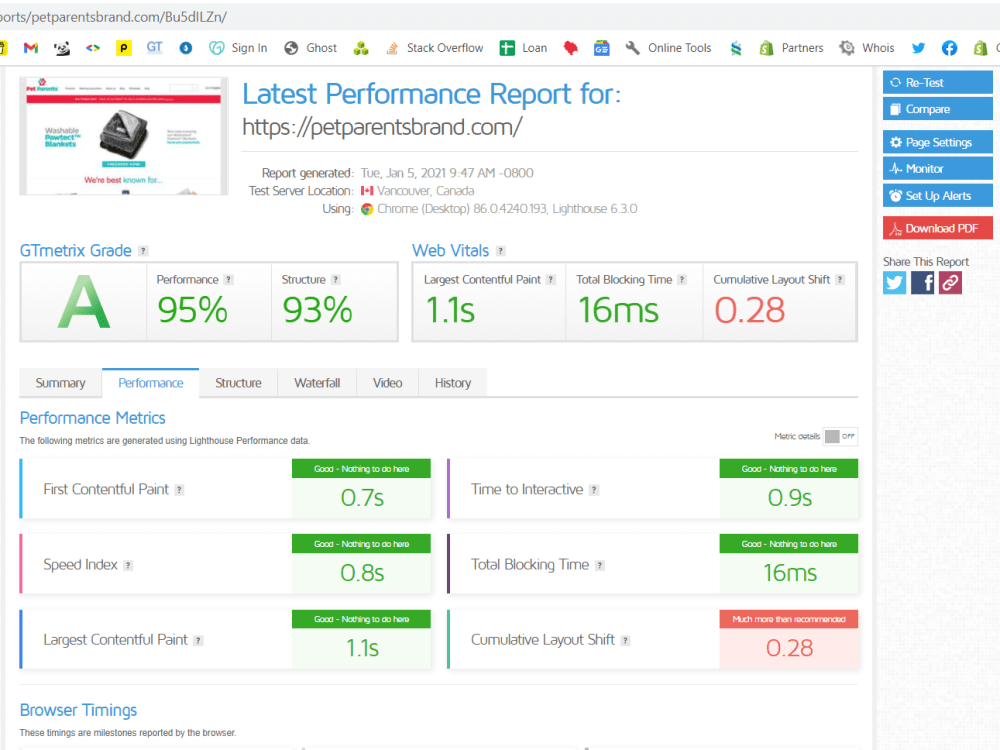Open the Ghost bookmark
1000x750 pixels.
click(311, 48)
